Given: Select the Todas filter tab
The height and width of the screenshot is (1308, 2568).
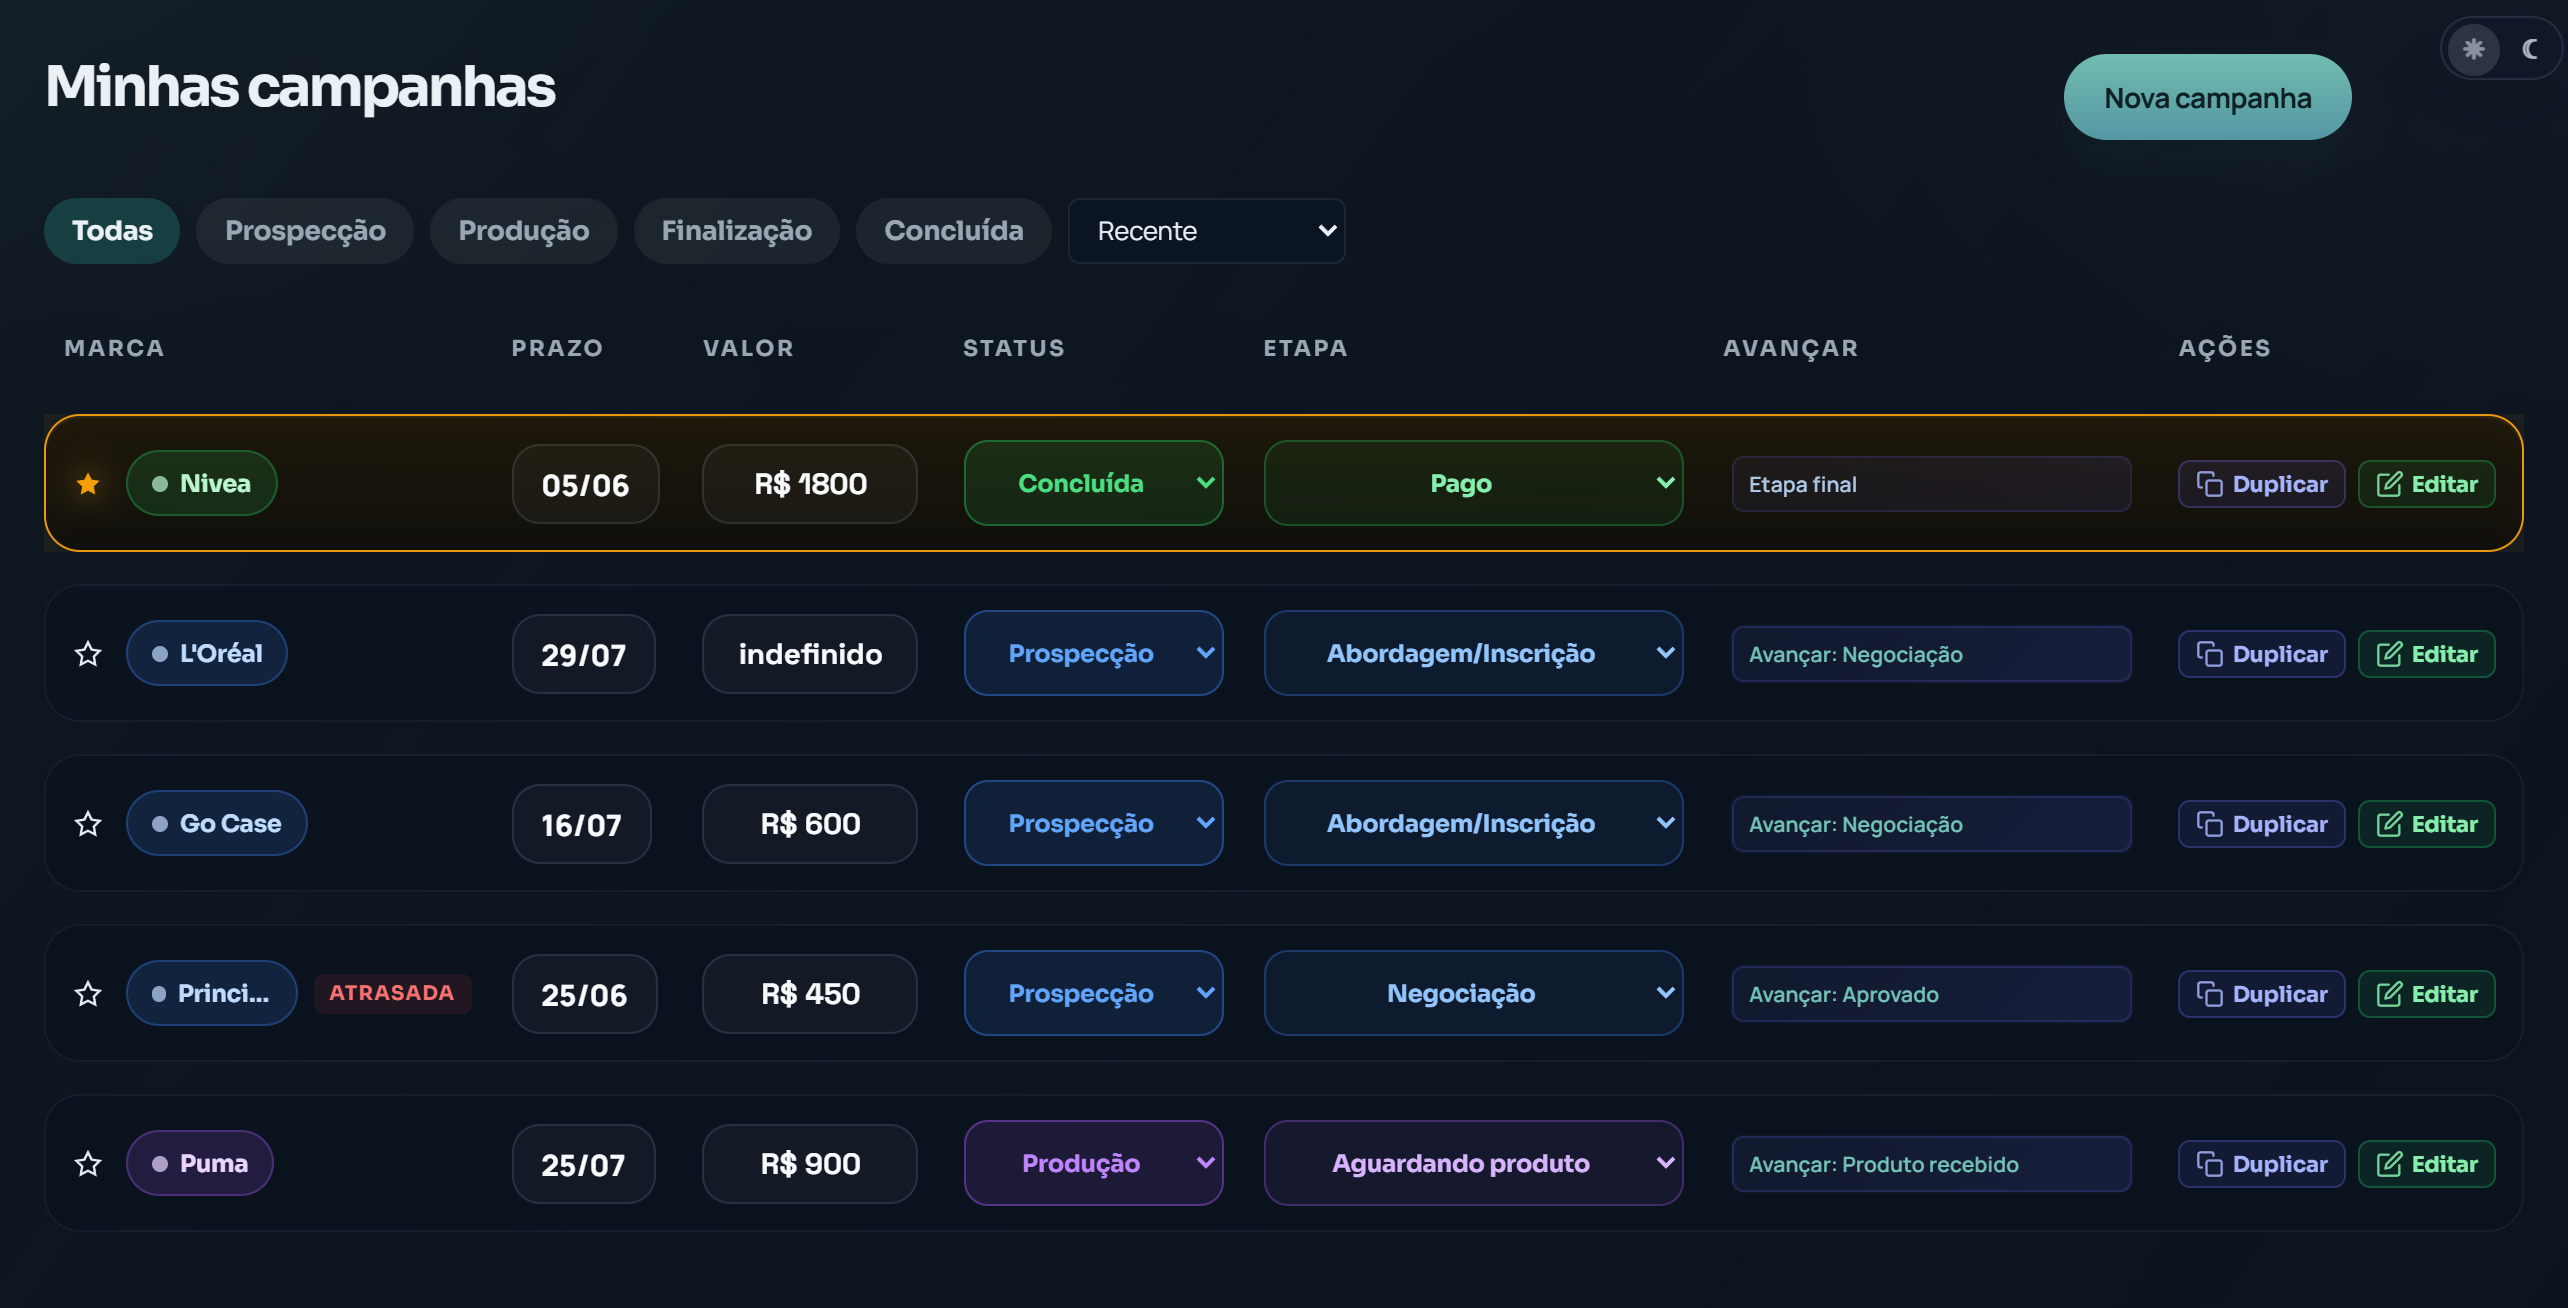Looking at the screenshot, I should [x=112, y=231].
